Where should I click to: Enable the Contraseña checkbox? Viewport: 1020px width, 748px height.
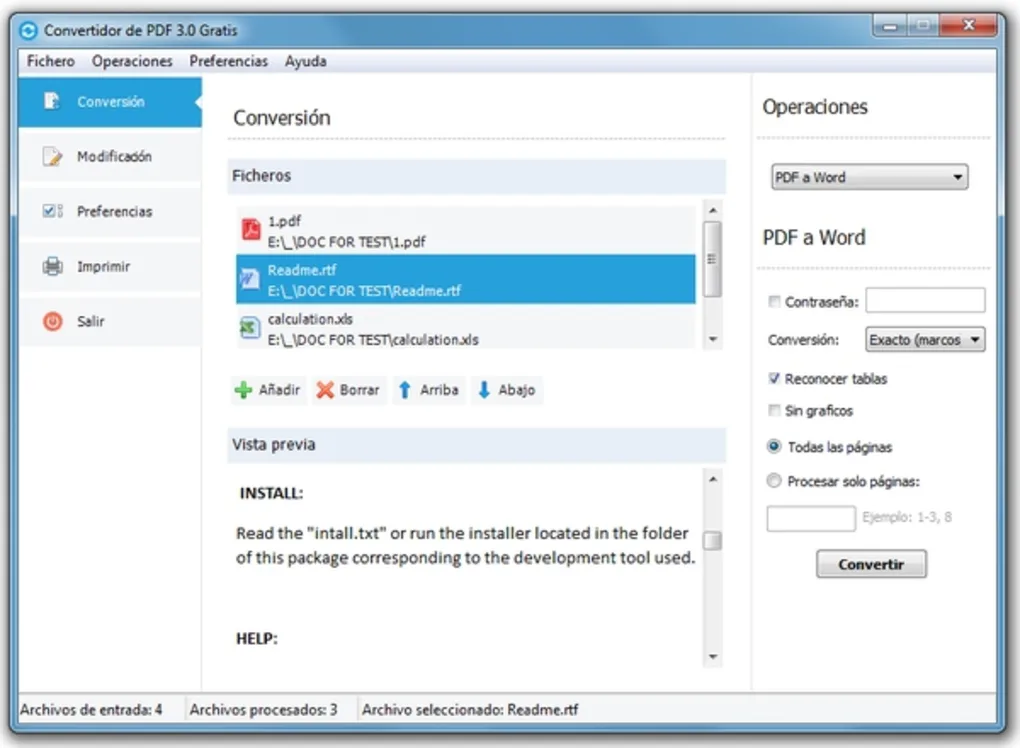[x=774, y=301]
